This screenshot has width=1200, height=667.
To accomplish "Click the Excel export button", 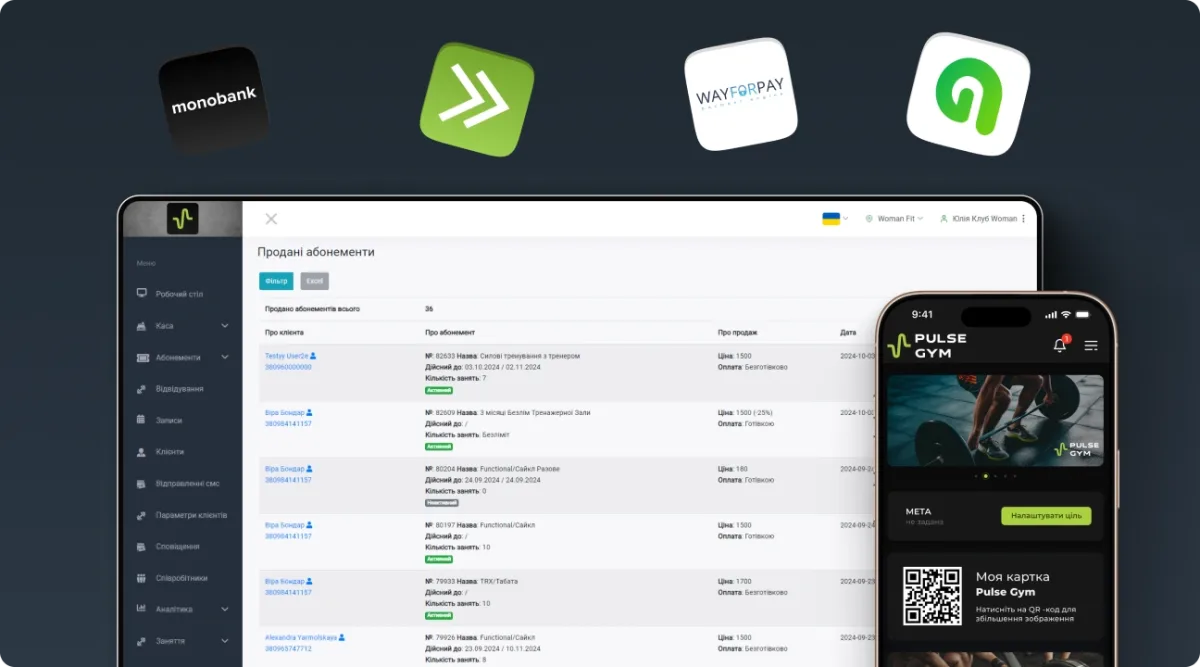I will [315, 282].
